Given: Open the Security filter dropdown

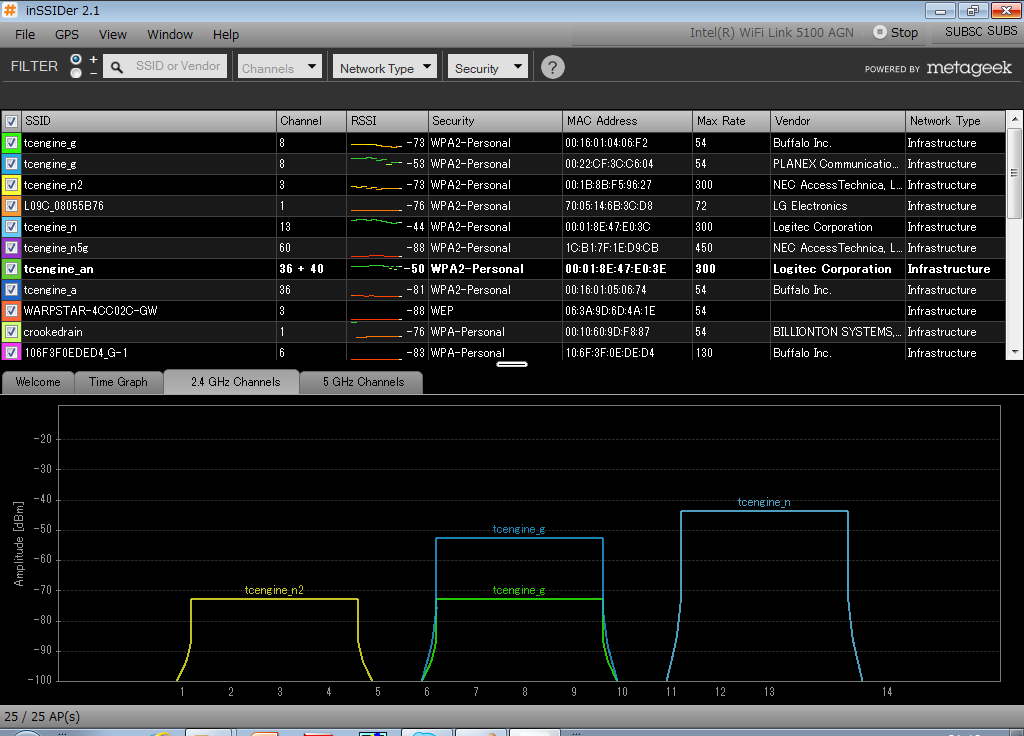Looking at the screenshot, I should coord(488,67).
